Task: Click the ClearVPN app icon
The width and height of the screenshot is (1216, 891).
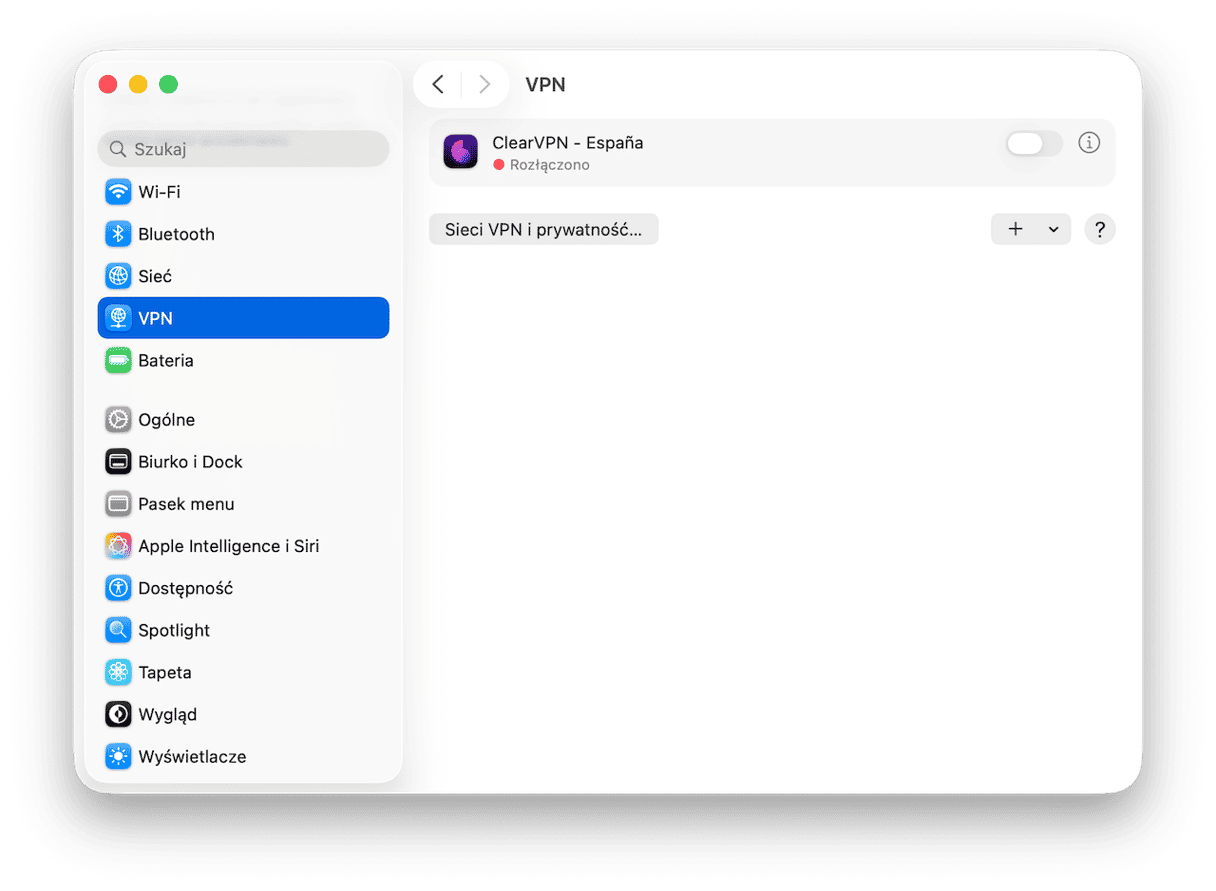Action: [x=461, y=152]
